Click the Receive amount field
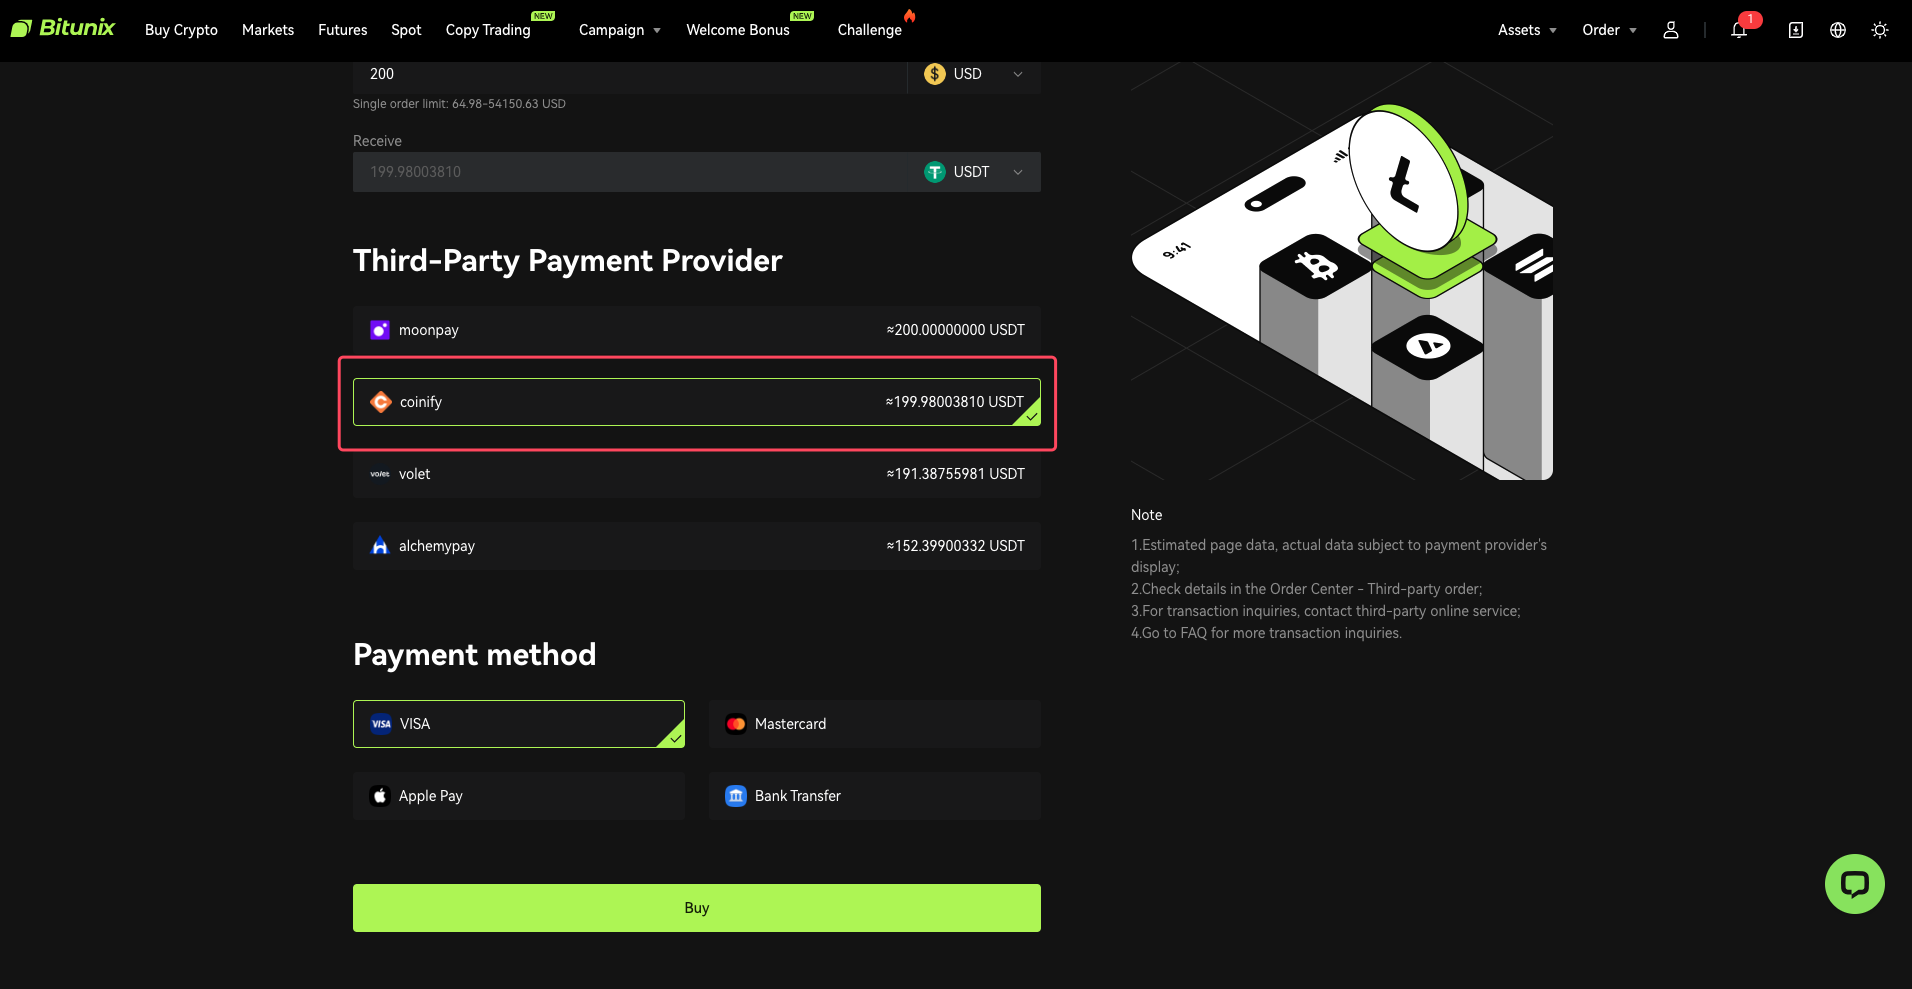The image size is (1912, 989). [x=630, y=172]
